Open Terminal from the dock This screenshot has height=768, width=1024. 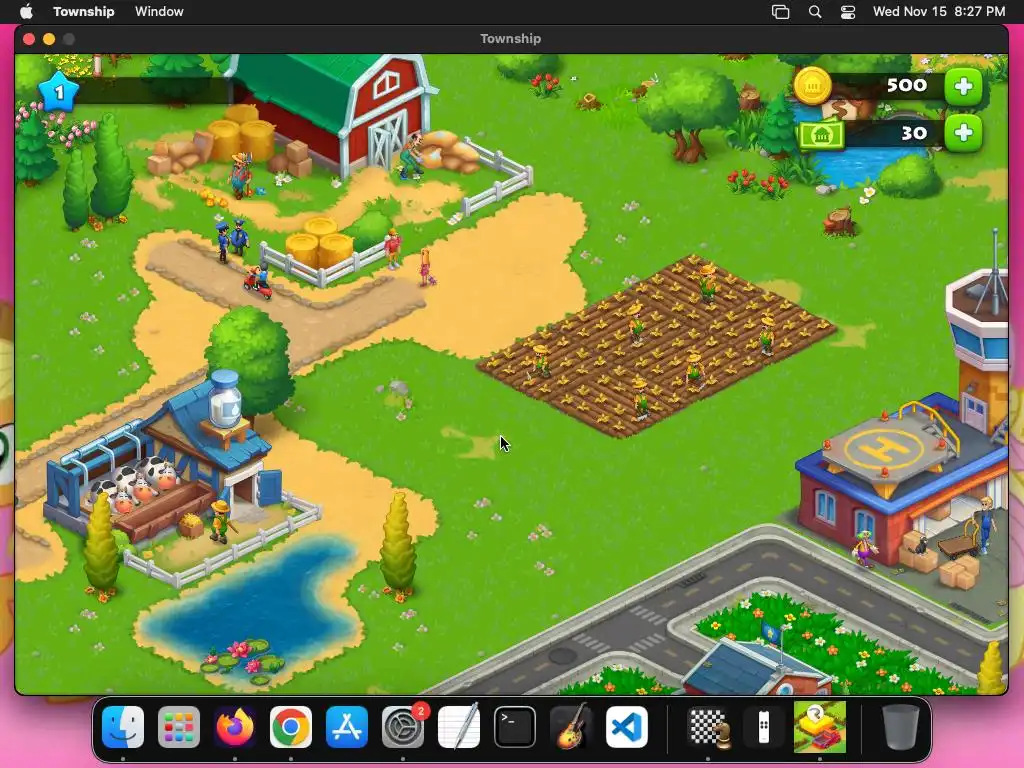(x=515, y=726)
